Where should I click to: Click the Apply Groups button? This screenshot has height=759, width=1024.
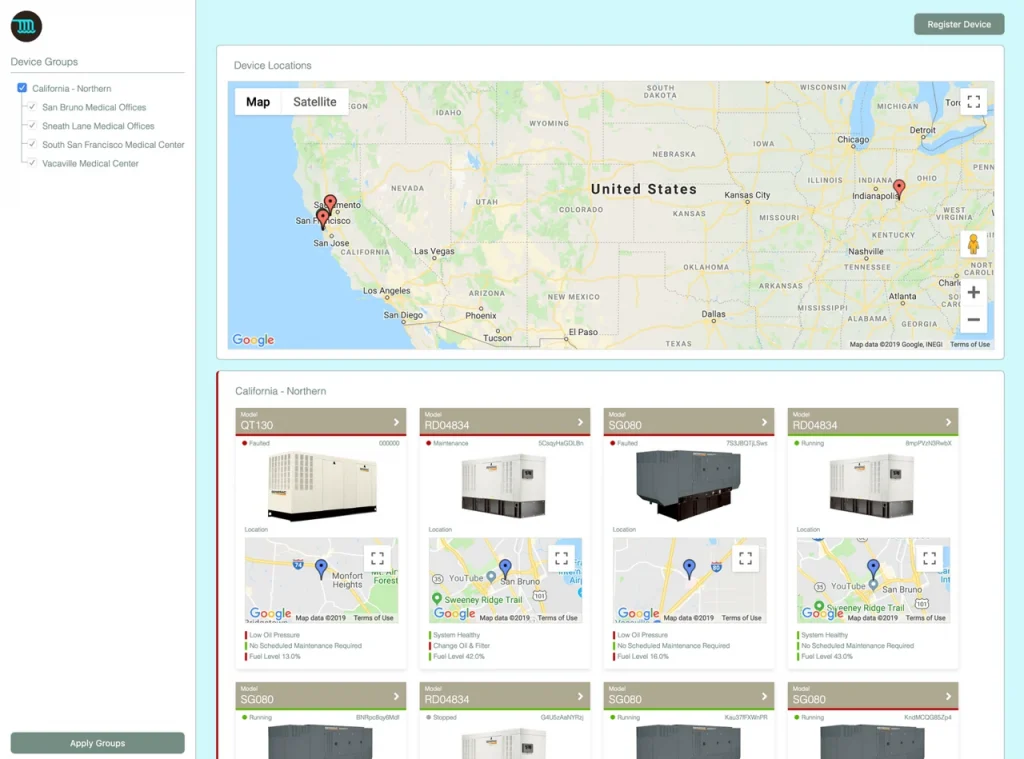[97, 743]
